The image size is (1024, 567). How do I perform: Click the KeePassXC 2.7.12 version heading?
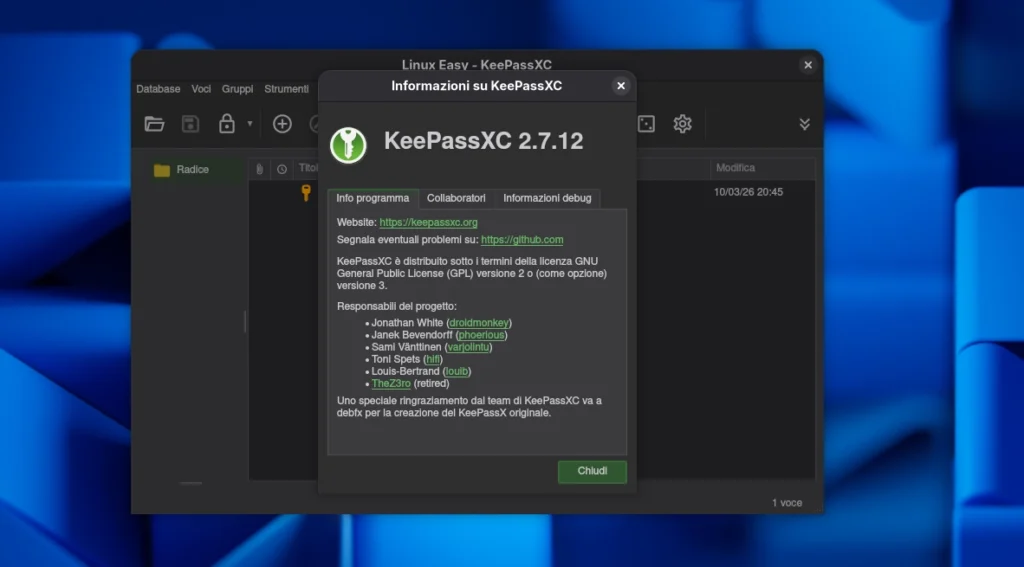pos(483,141)
